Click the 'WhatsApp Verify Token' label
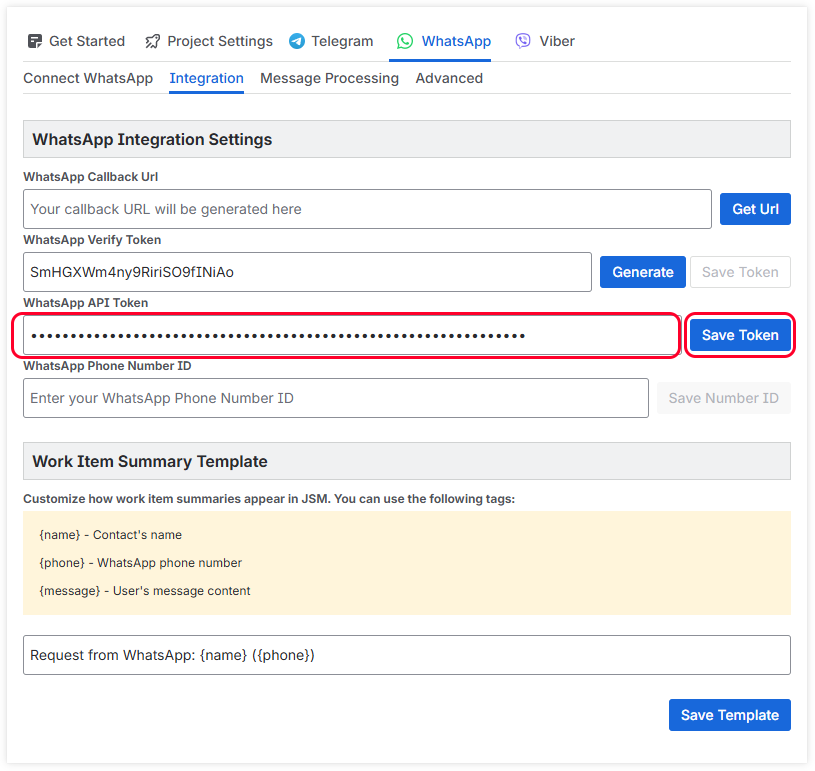 tap(92, 240)
